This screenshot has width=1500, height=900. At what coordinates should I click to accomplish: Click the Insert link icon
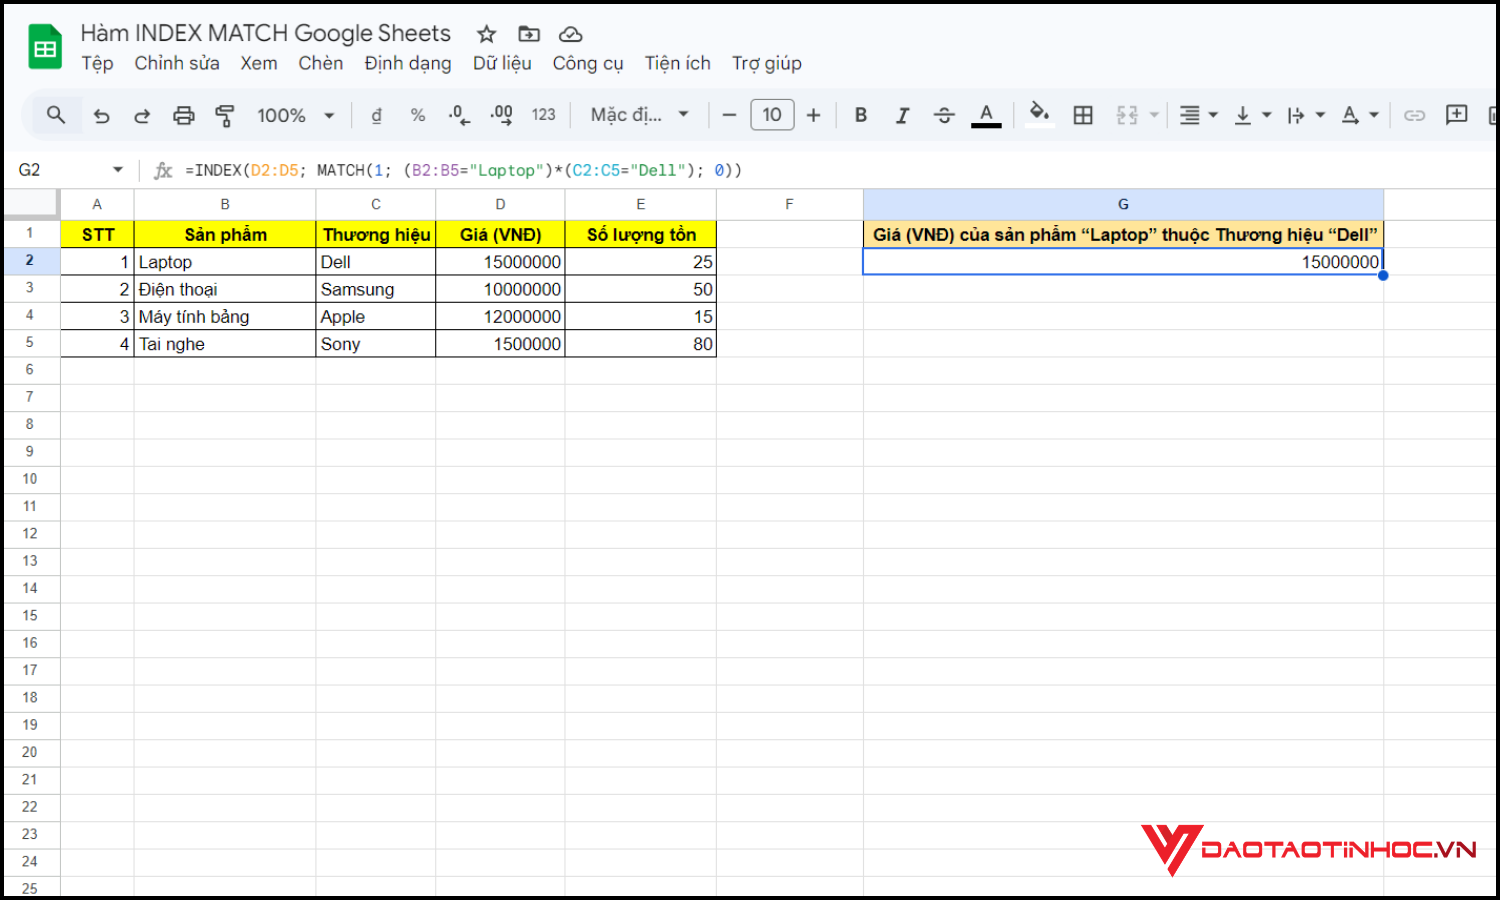point(1414,115)
